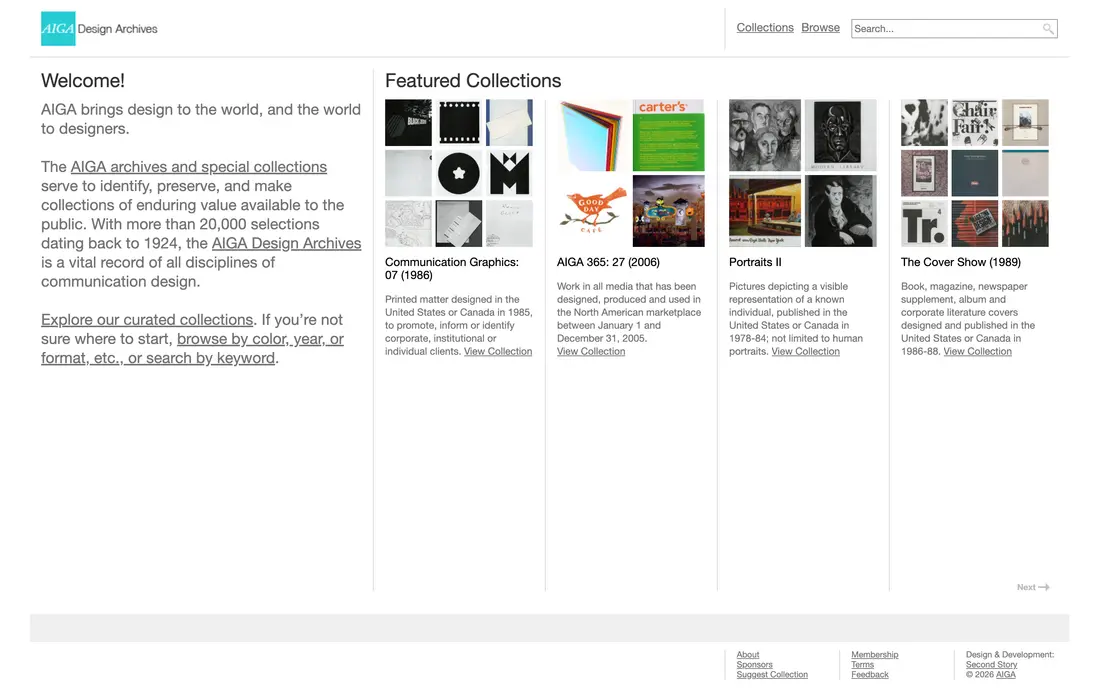Open the Collections menu link

pyautogui.click(x=765, y=27)
